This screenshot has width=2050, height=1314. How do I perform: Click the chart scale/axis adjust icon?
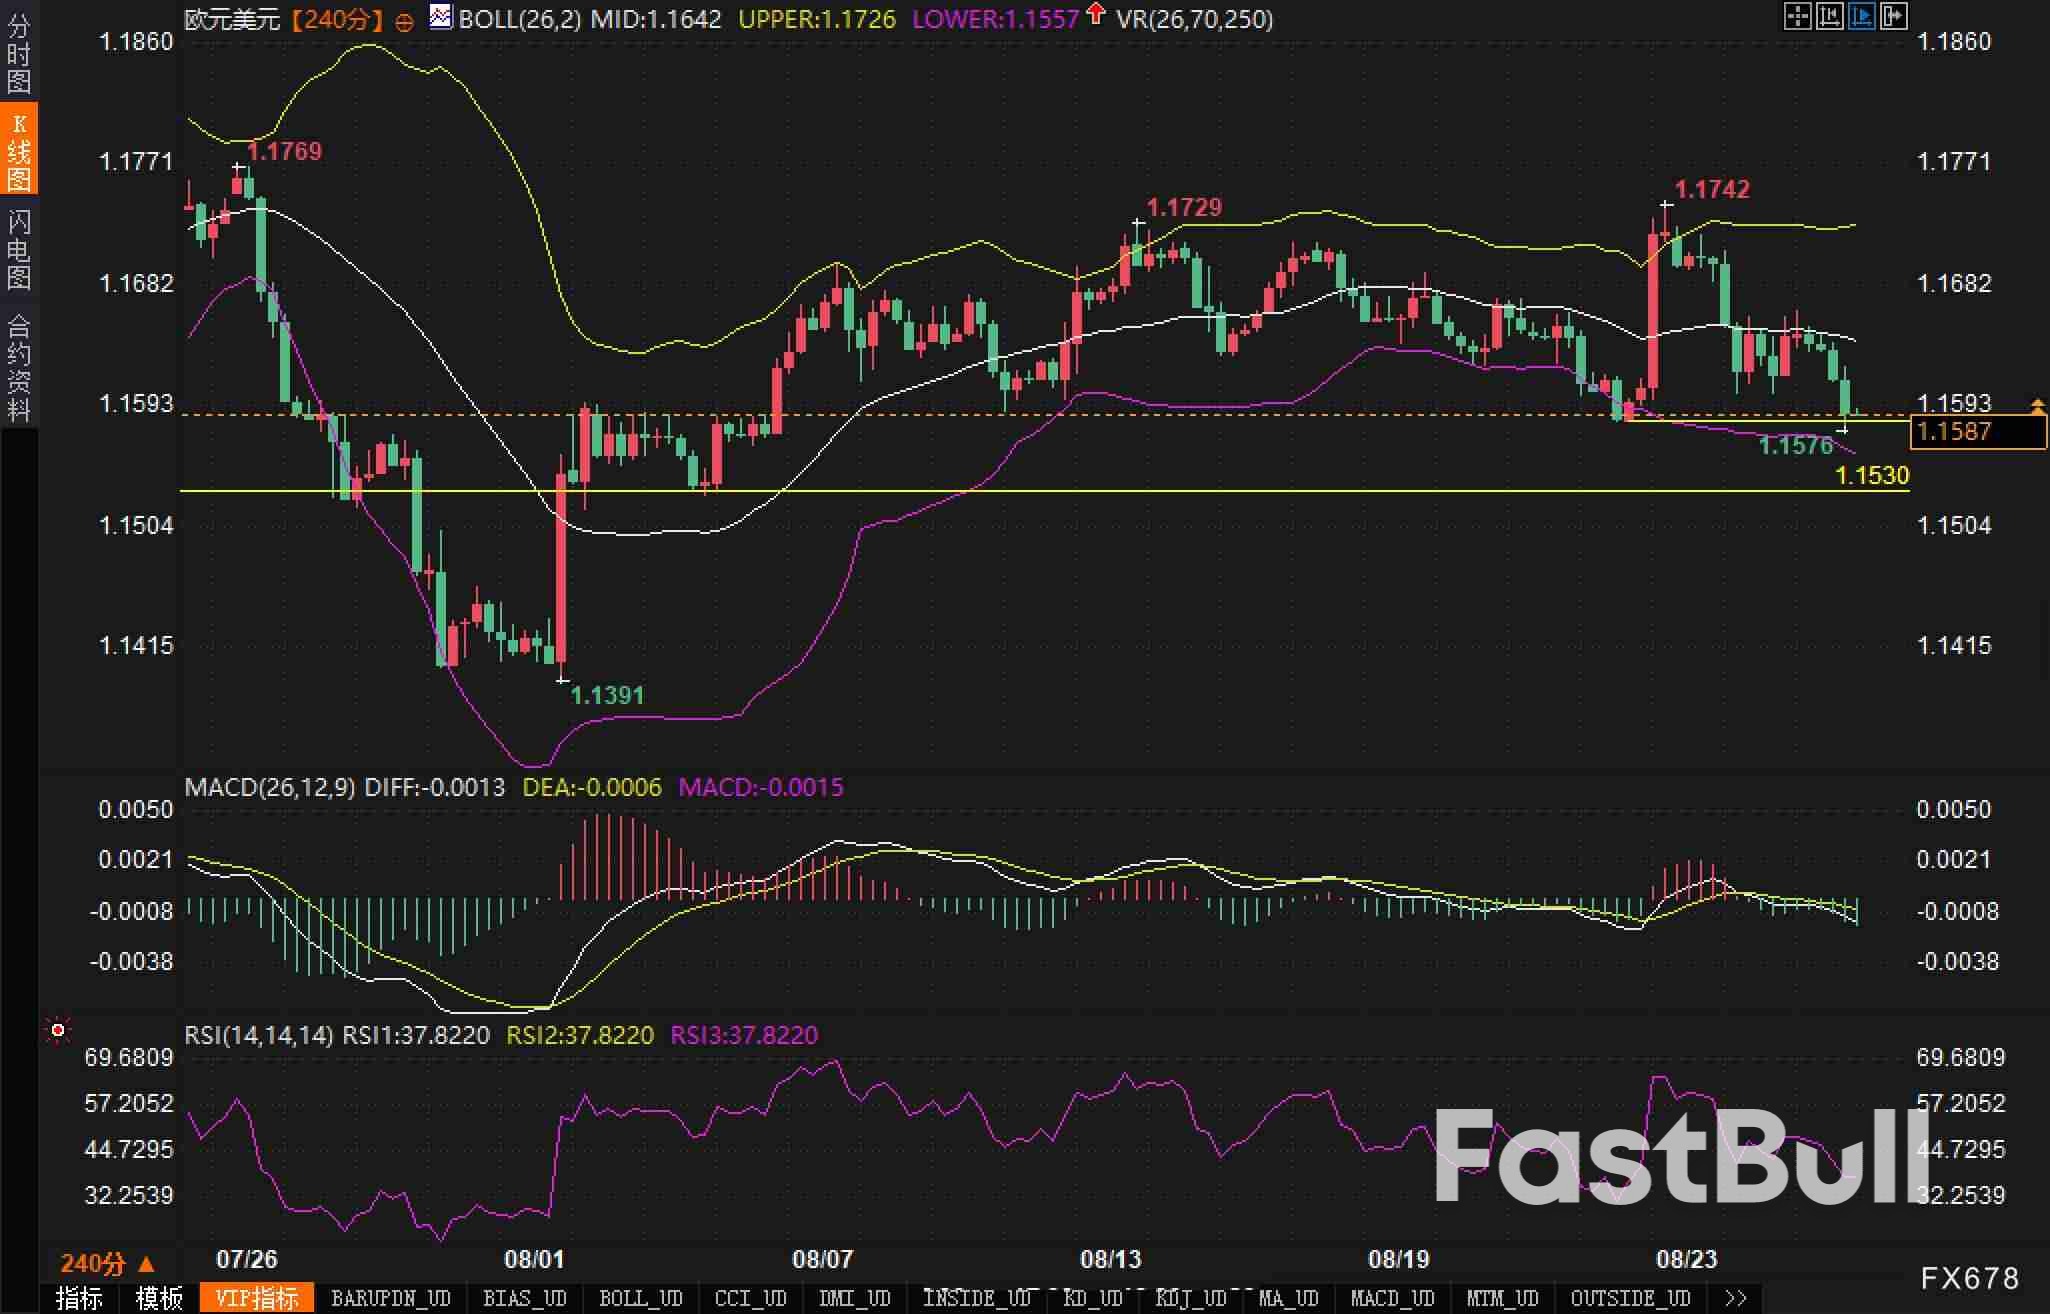point(1829,16)
